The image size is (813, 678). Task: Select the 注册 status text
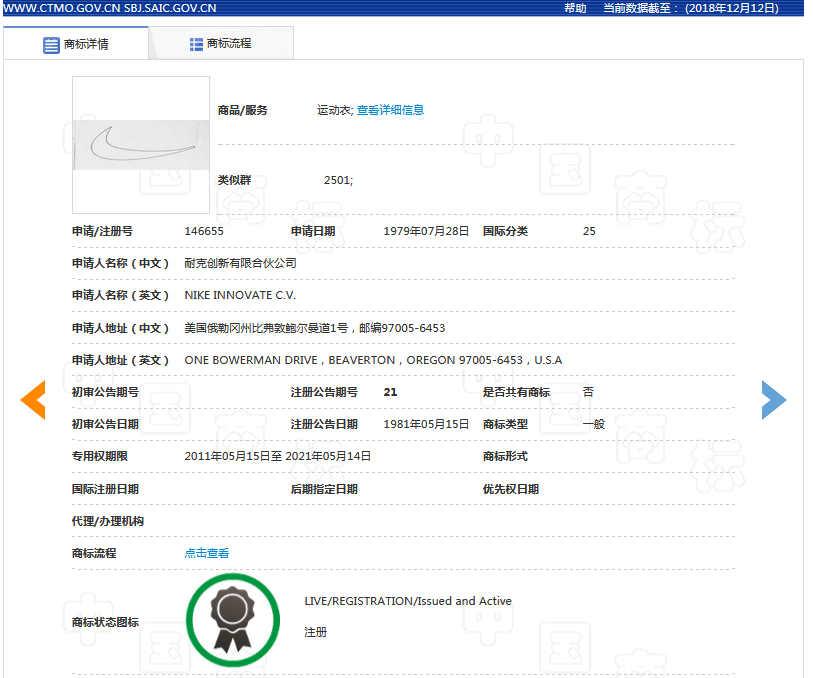point(315,632)
